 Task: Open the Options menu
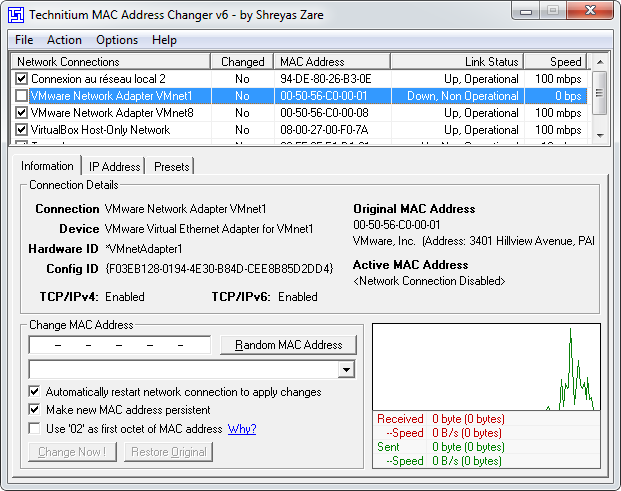pos(117,40)
